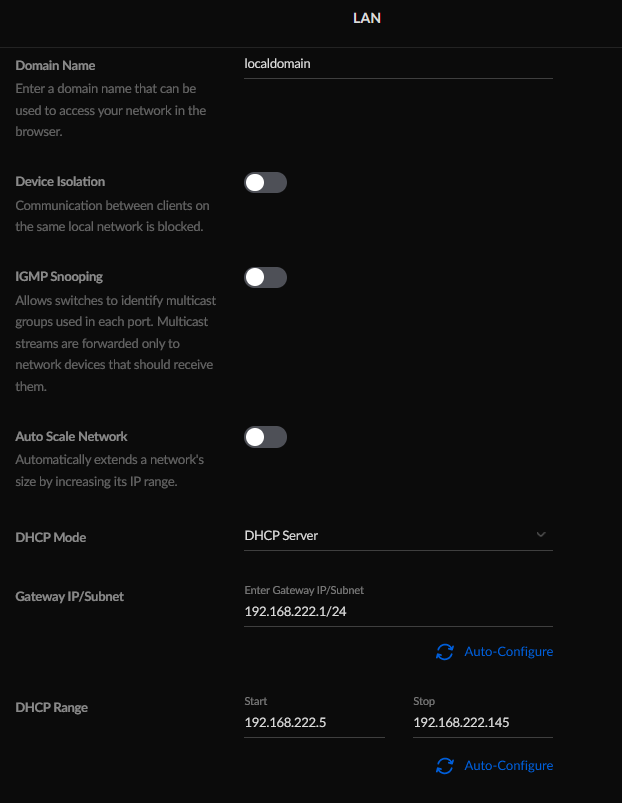This screenshot has width=622, height=803.
Task: Click the DHCP Mode label
Action: (51, 537)
